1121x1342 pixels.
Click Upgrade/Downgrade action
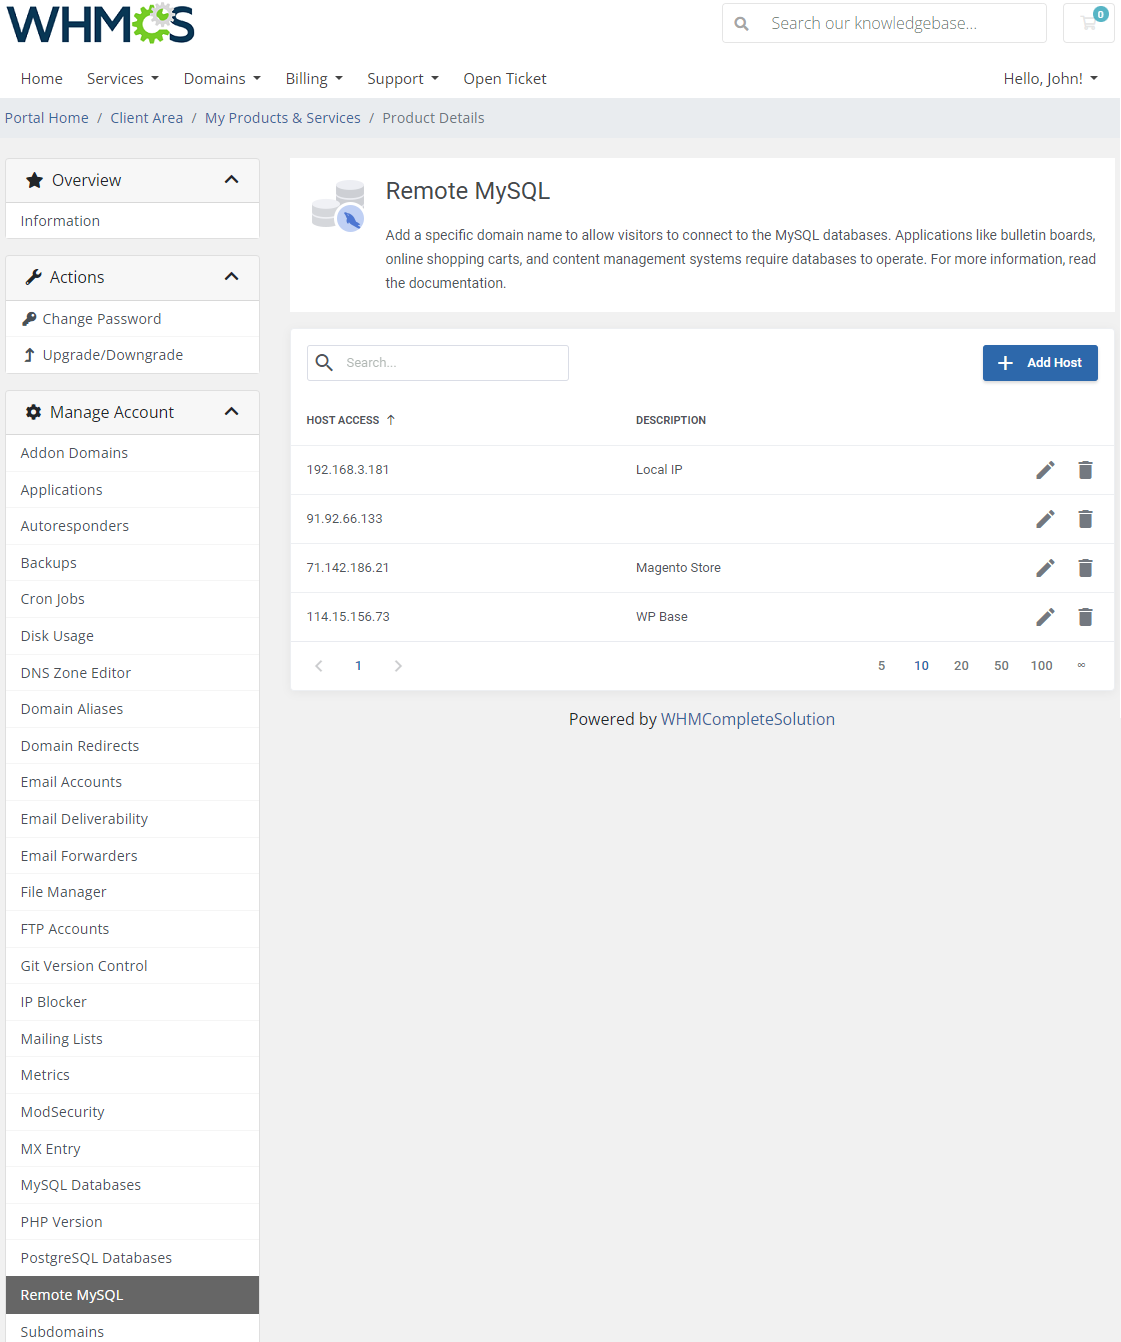point(132,355)
